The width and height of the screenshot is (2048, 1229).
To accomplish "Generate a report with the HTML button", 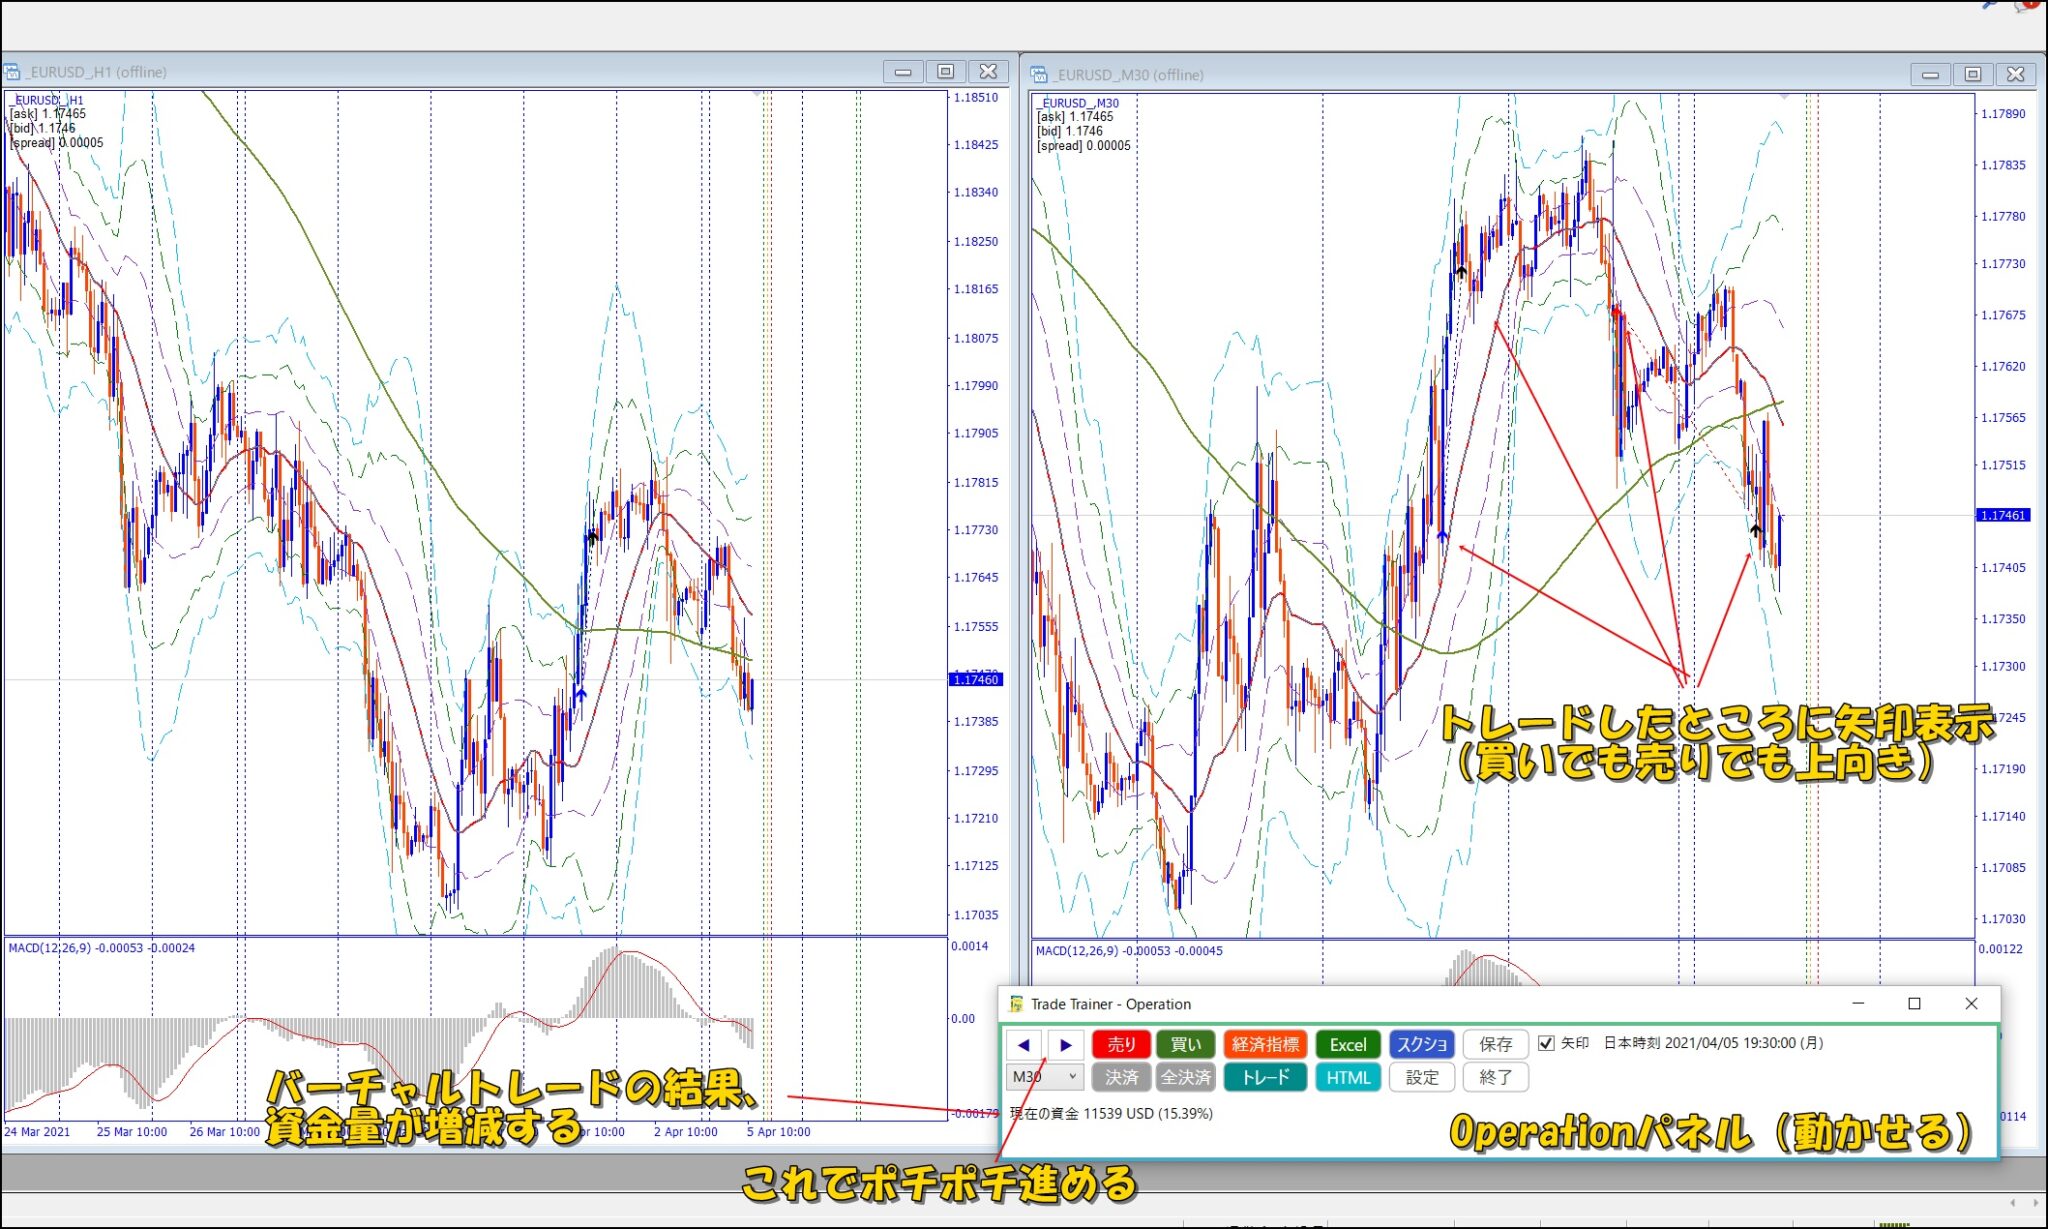I will pyautogui.click(x=1348, y=1078).
